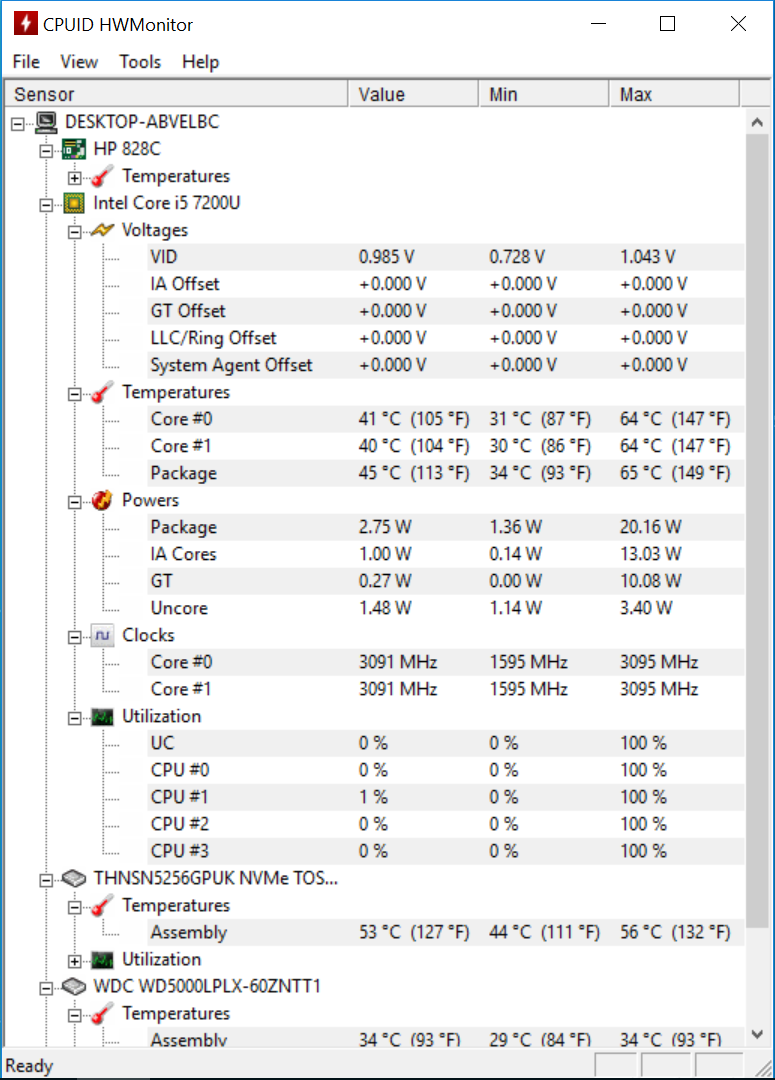Click the WDC WD5000LPLX drive icon
Image resolution: width=775 pixels, height=1080 pixels.
click(x=74, y=987)
